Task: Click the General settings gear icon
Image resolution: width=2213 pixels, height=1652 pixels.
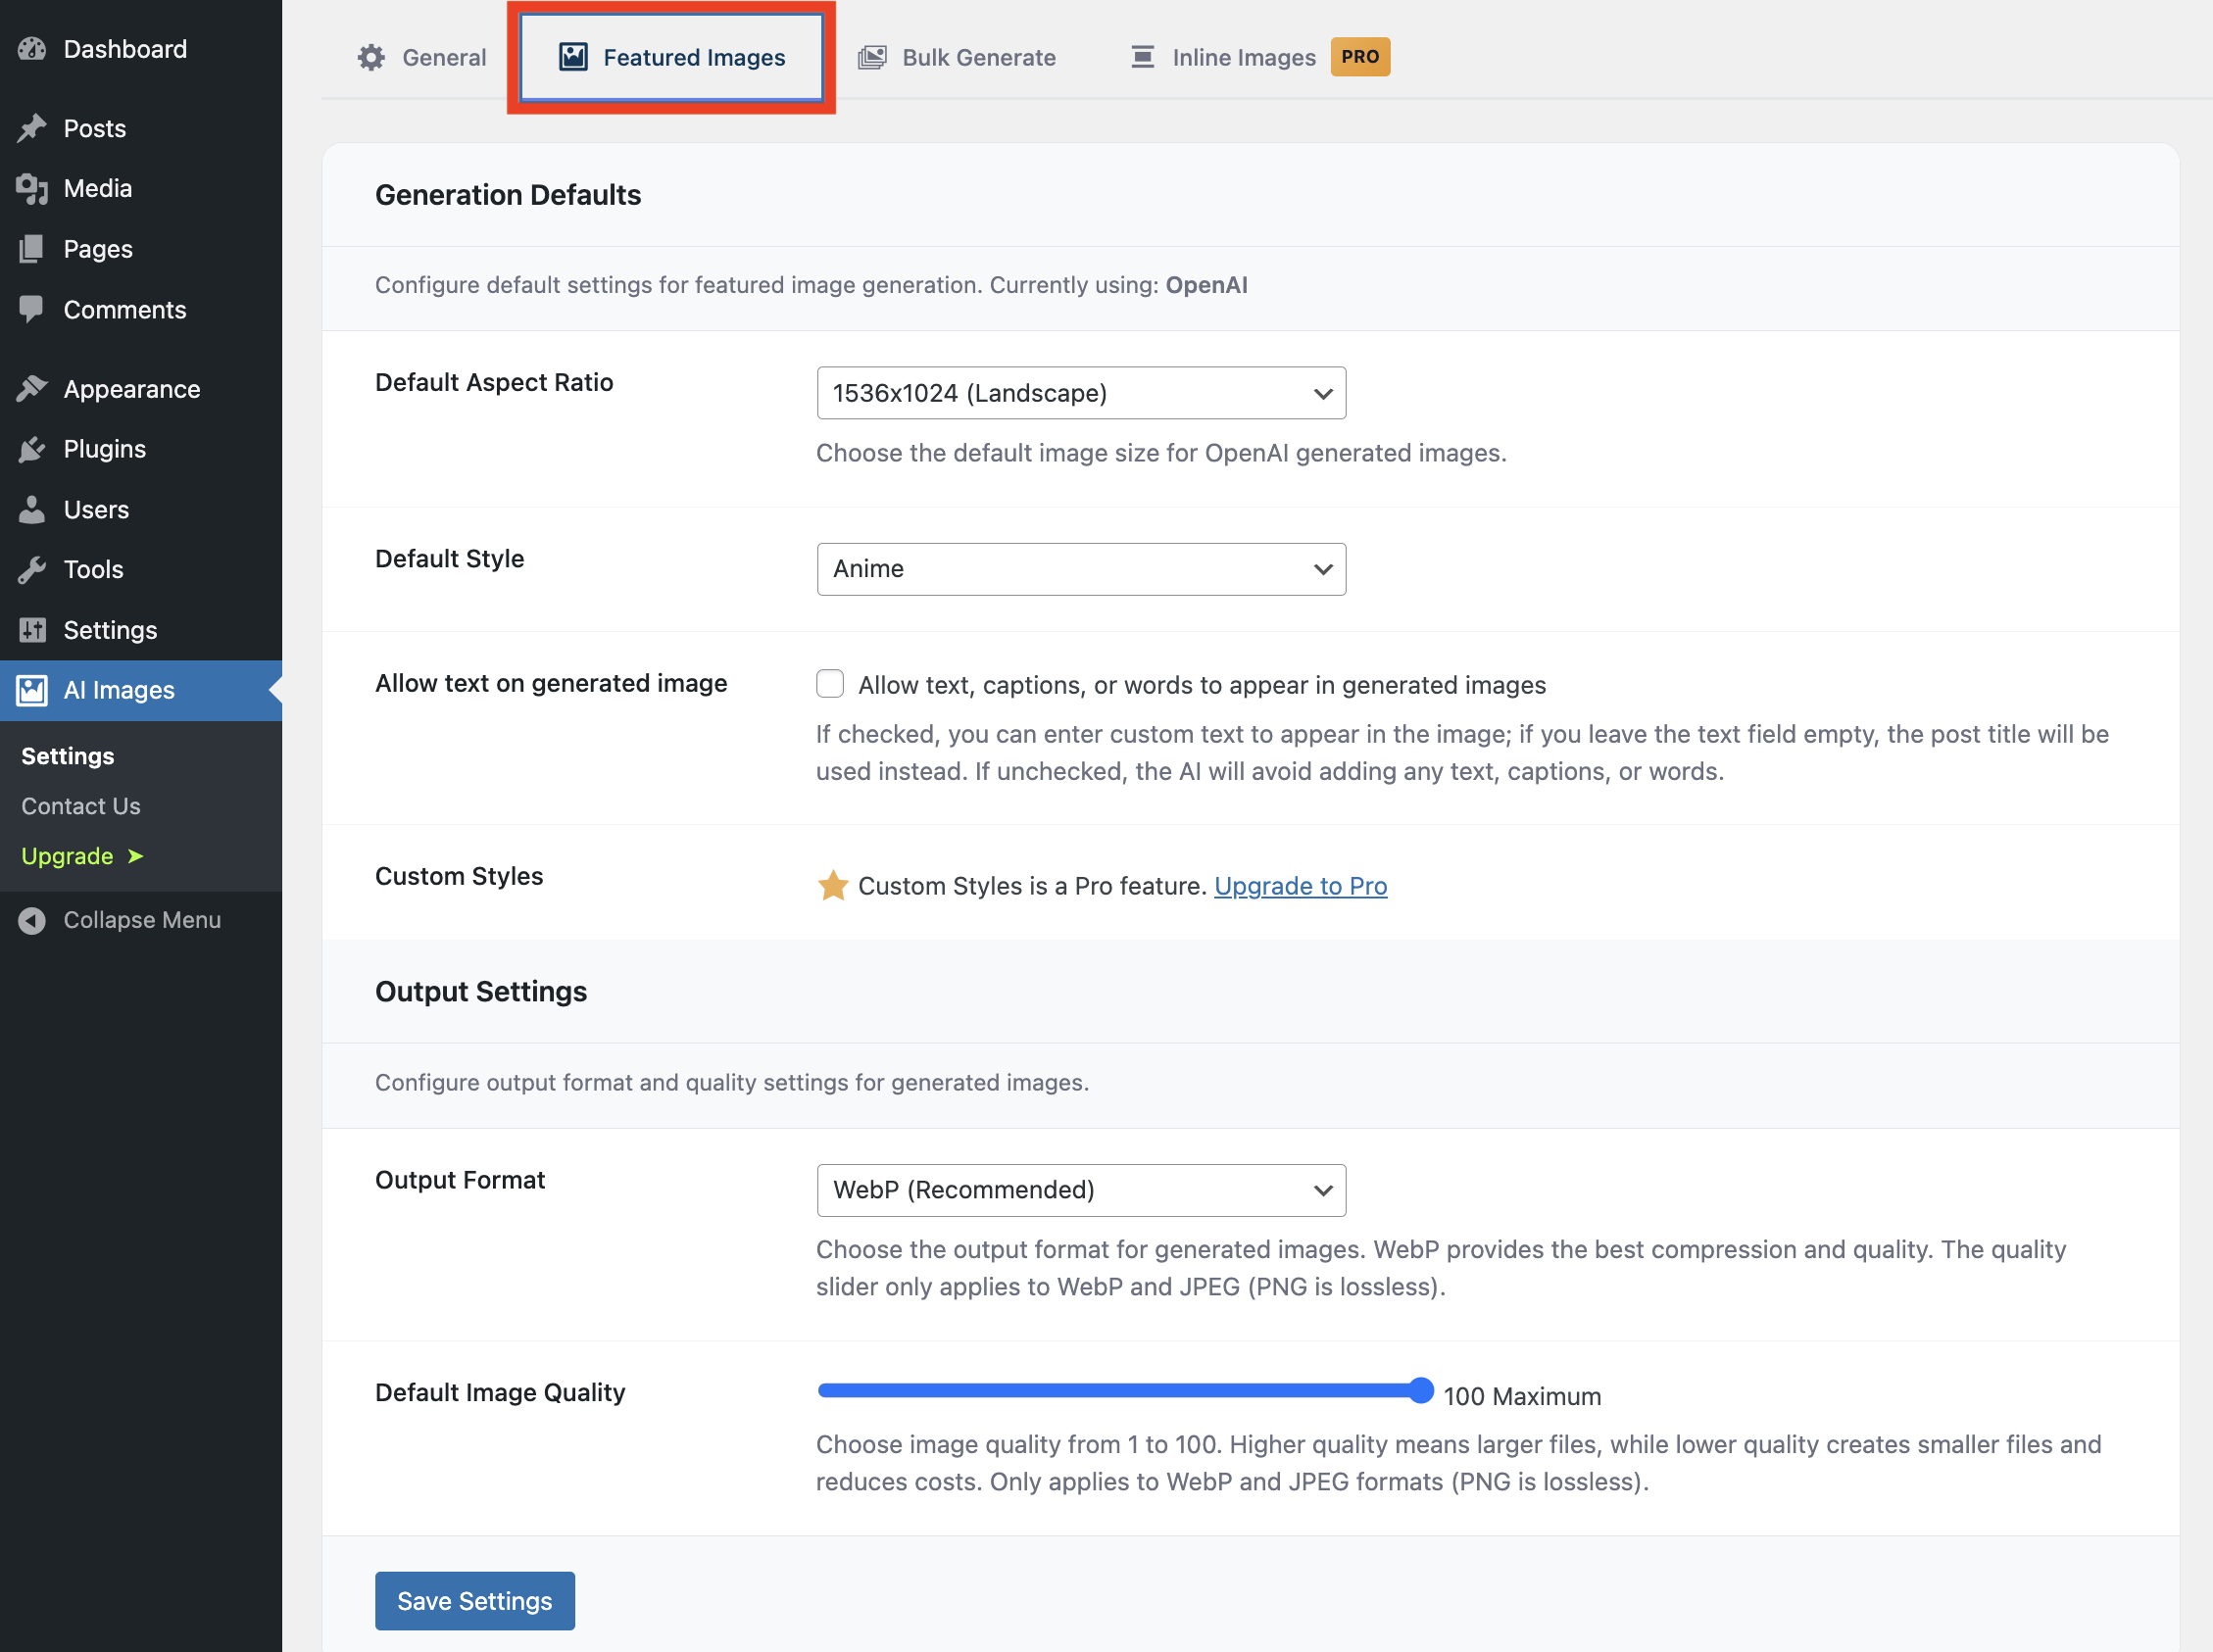Action: [x=370, y=57]
